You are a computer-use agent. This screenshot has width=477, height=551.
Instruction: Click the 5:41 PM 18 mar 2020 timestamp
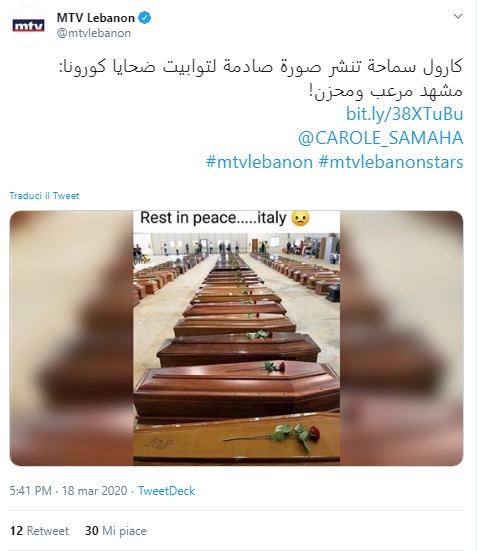[x=68, y=491]
